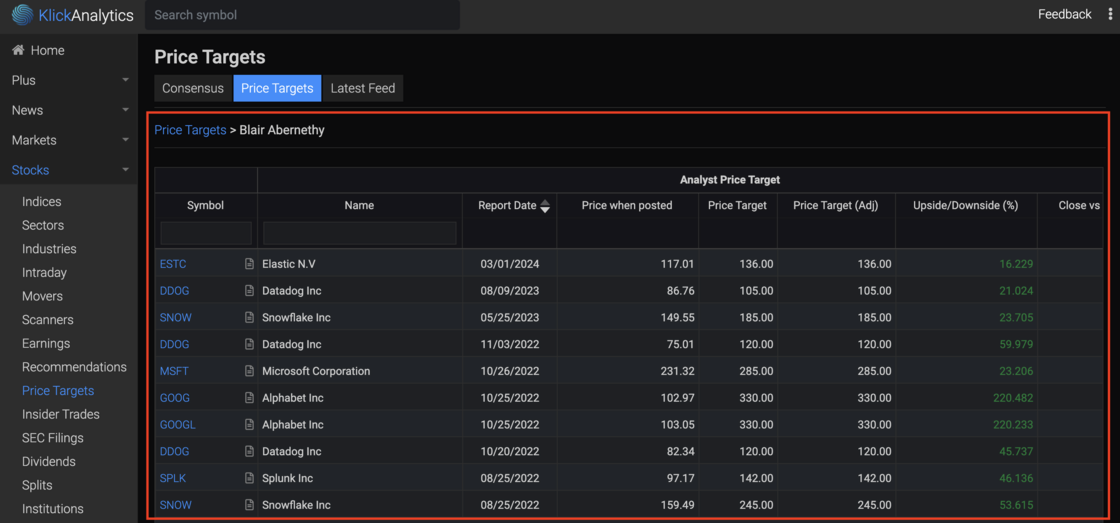Click the 220.482 upside value

tap(1013, 398)
